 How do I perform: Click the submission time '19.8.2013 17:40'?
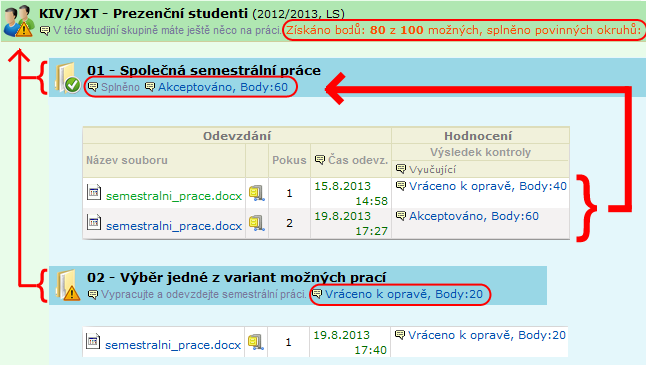point(350,343)
